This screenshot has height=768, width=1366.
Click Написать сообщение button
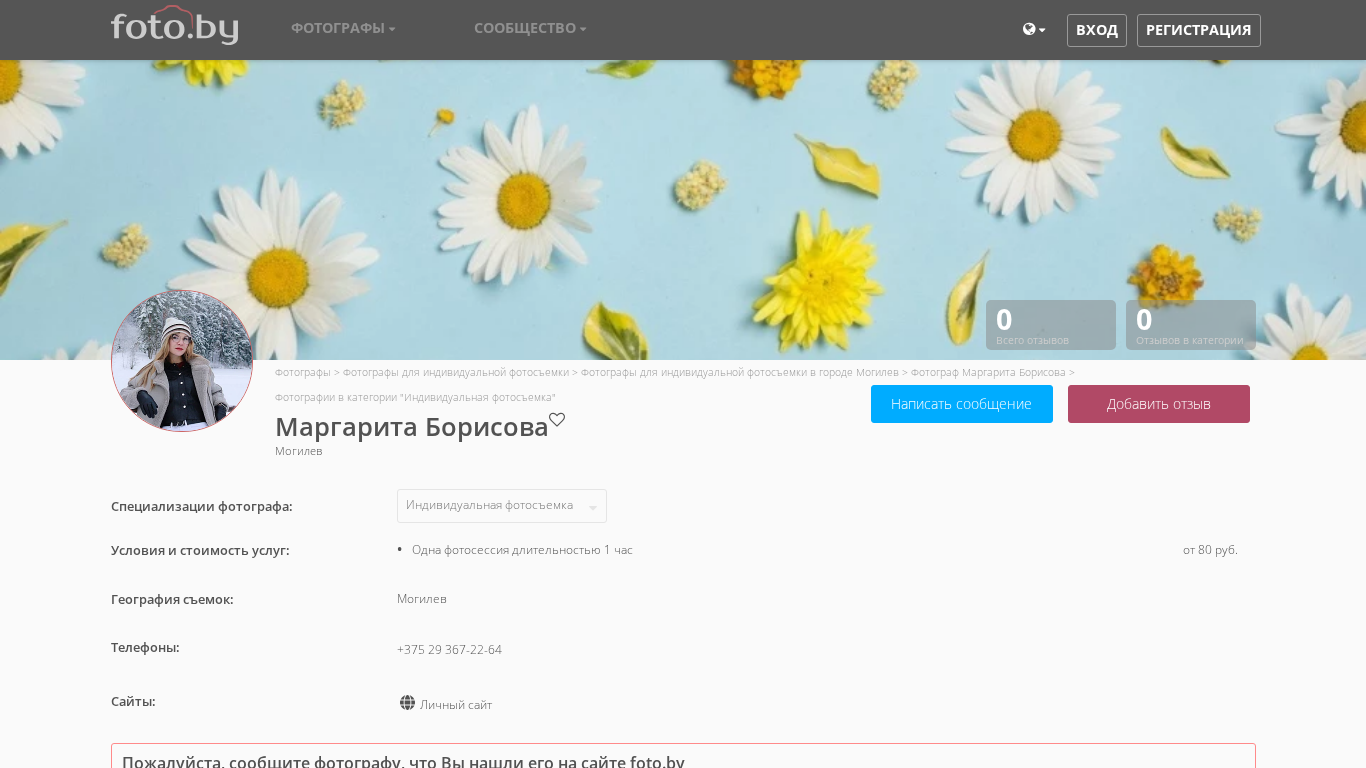(961, 404)
